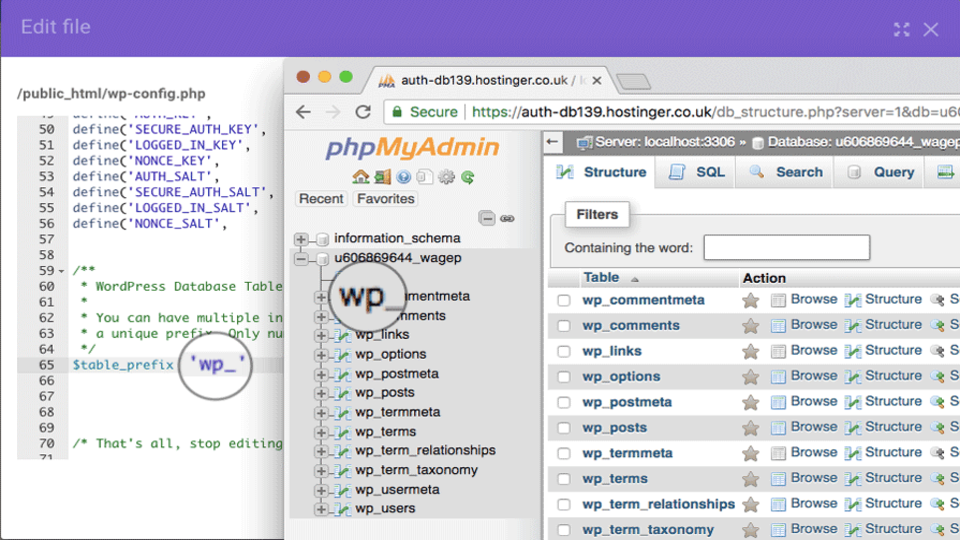Switch to the SQL tab
The width and height of the screenshot is (960, 540).
pyautogui.click(x=699, y=172)
